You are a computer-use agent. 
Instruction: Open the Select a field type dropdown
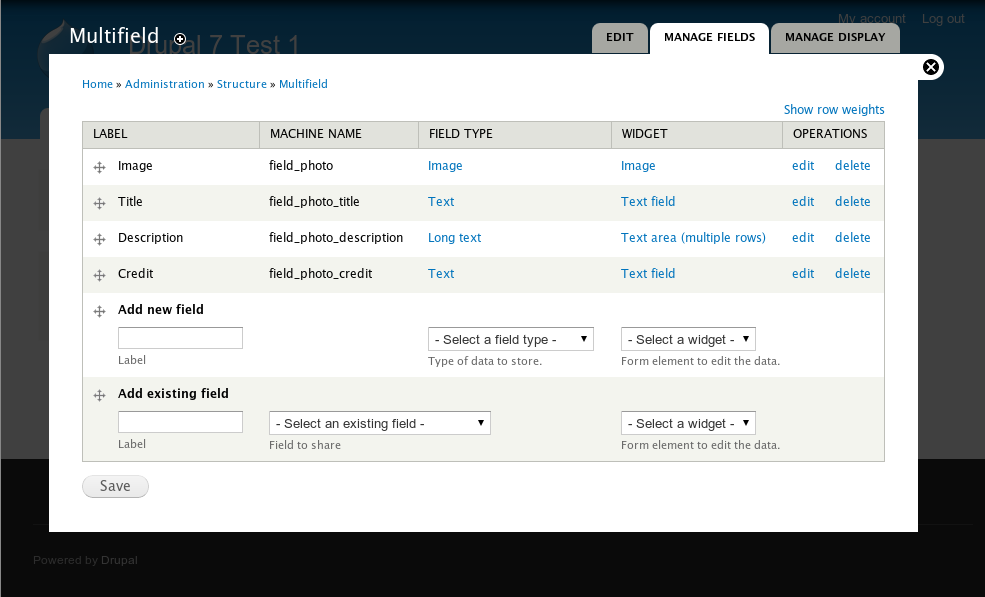511,339
